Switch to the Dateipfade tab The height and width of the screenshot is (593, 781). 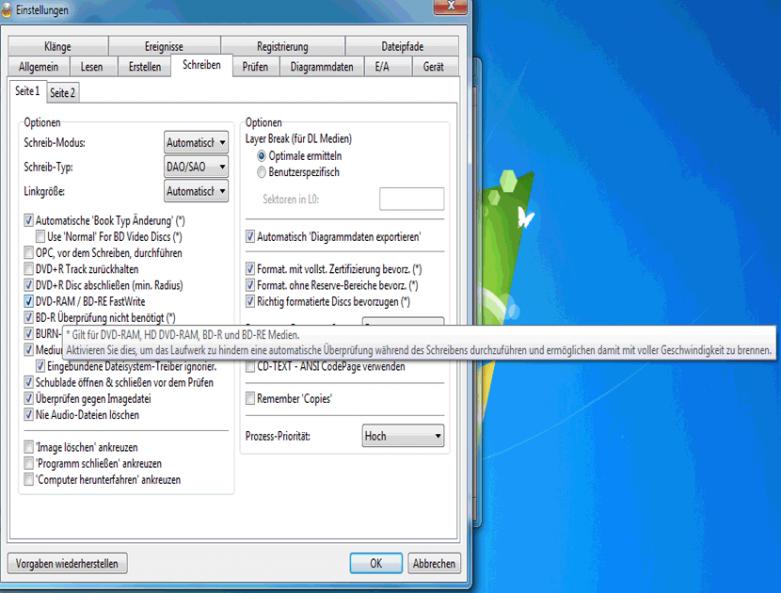402,46
